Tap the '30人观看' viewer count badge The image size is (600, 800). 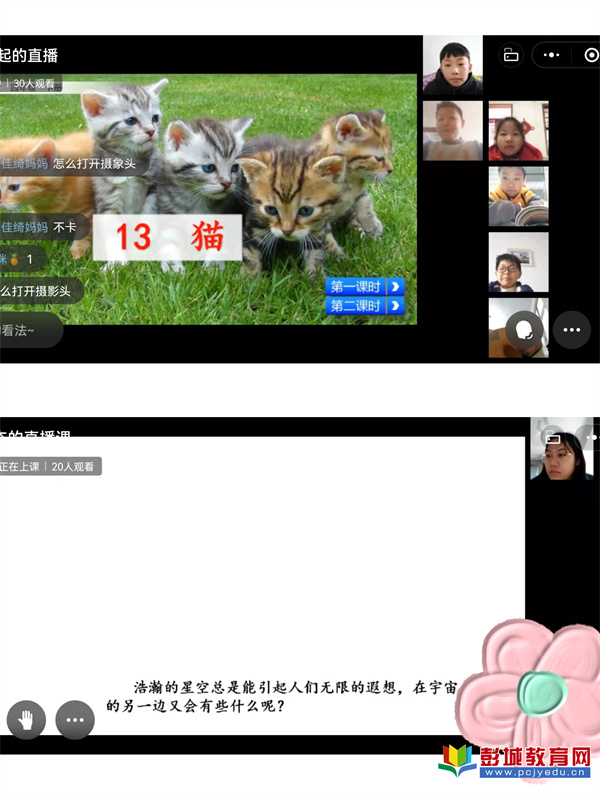coord(34,84)
